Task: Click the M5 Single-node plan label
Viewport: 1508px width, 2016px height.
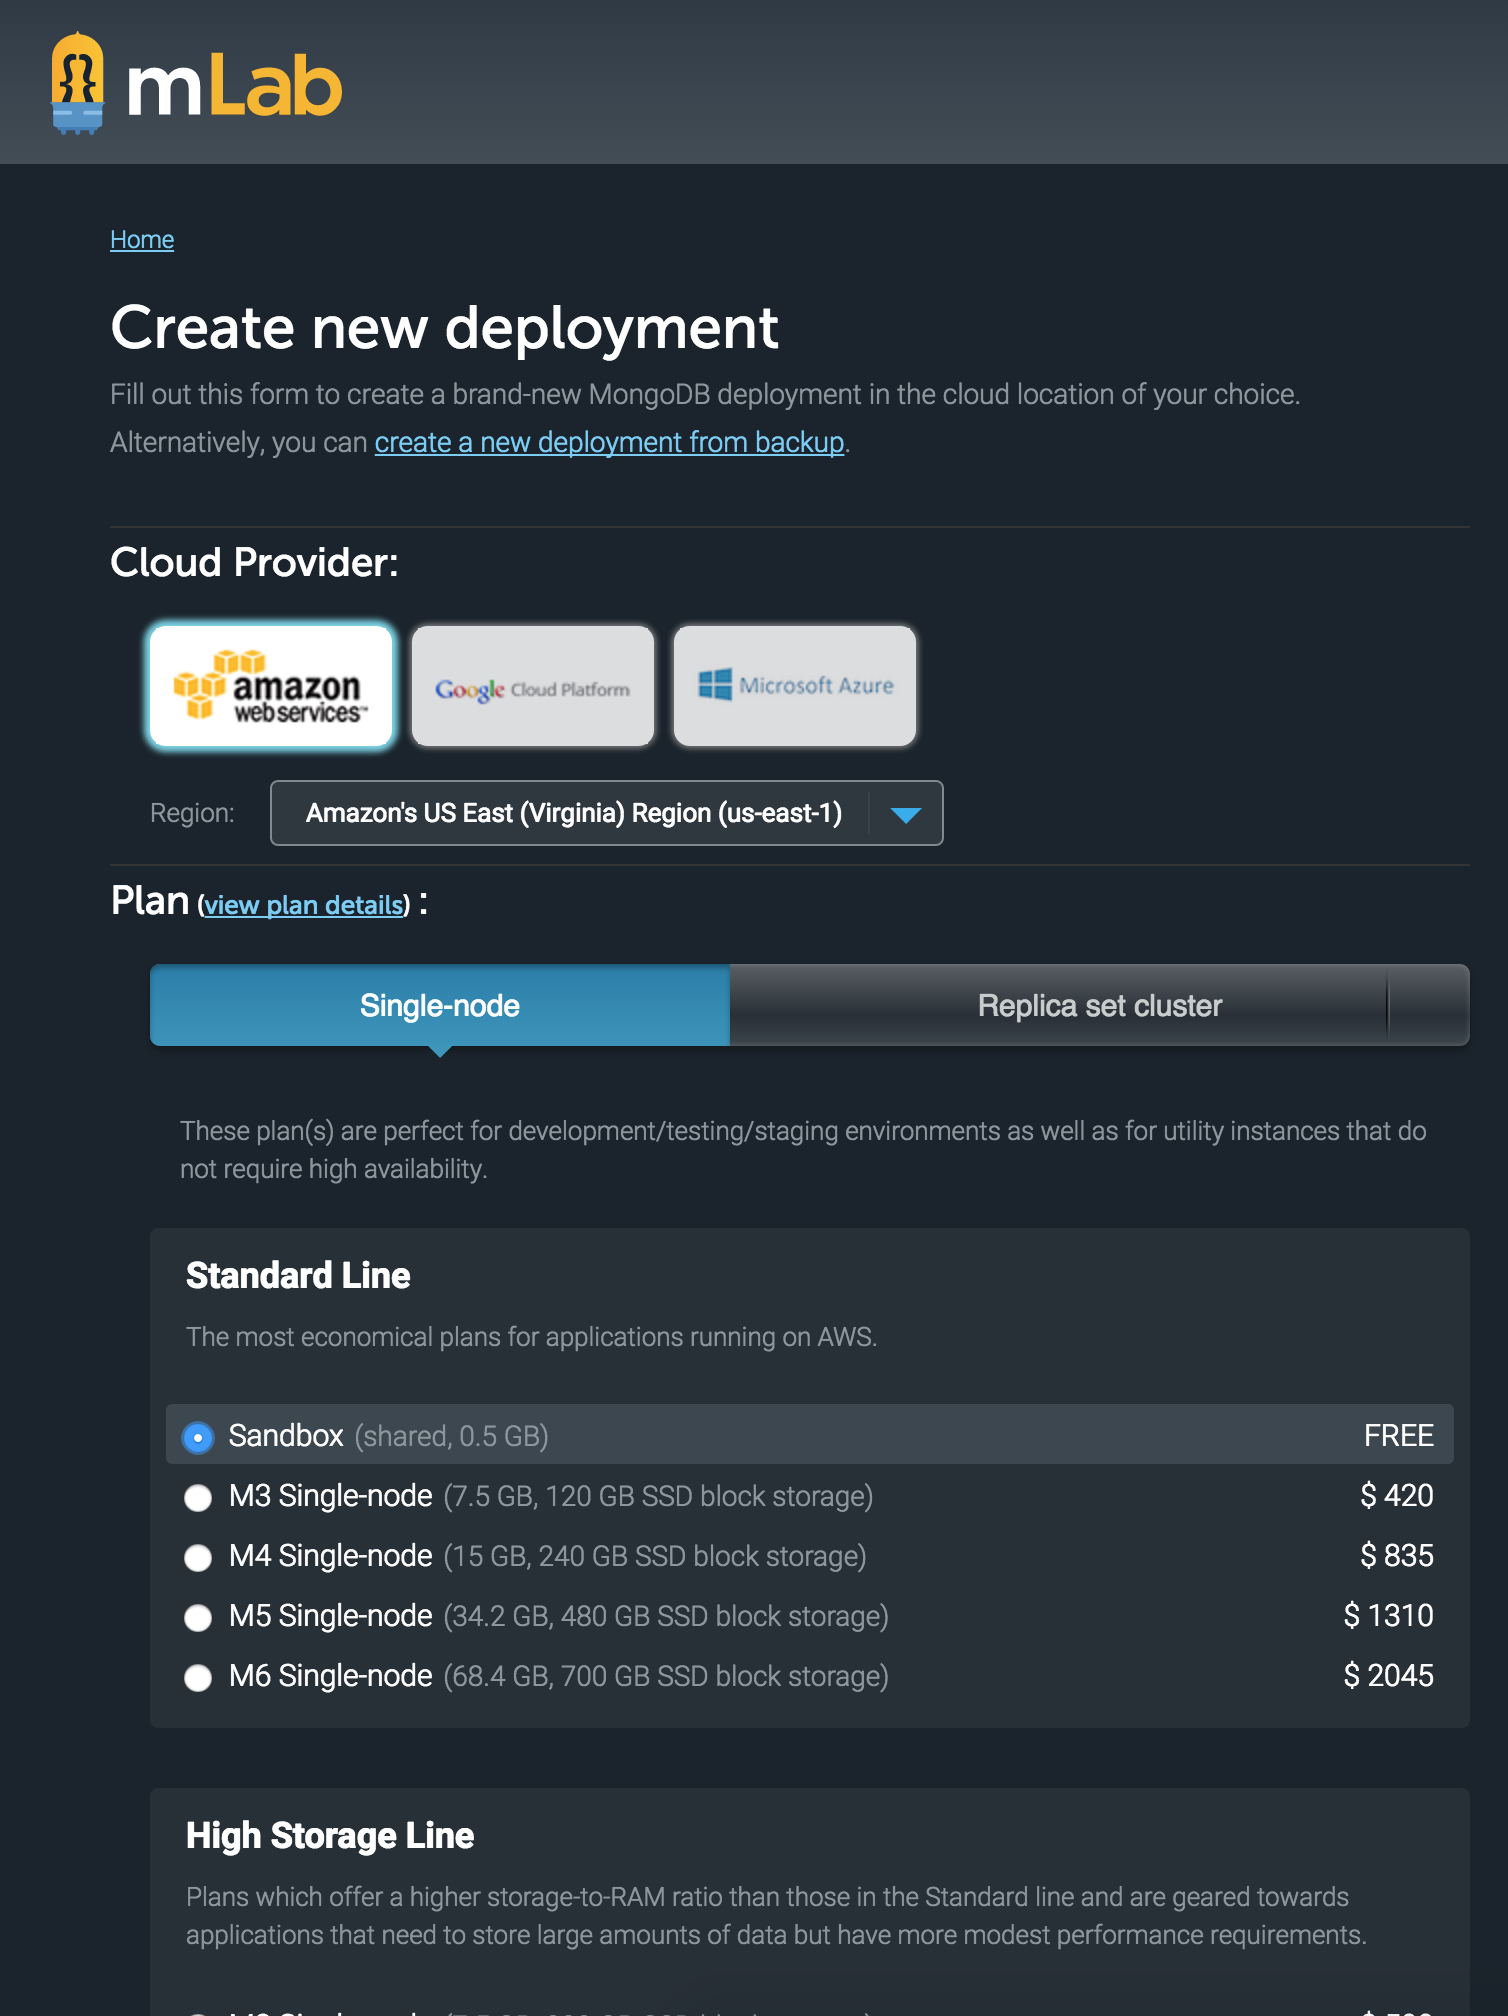Action: (331, 1616)
